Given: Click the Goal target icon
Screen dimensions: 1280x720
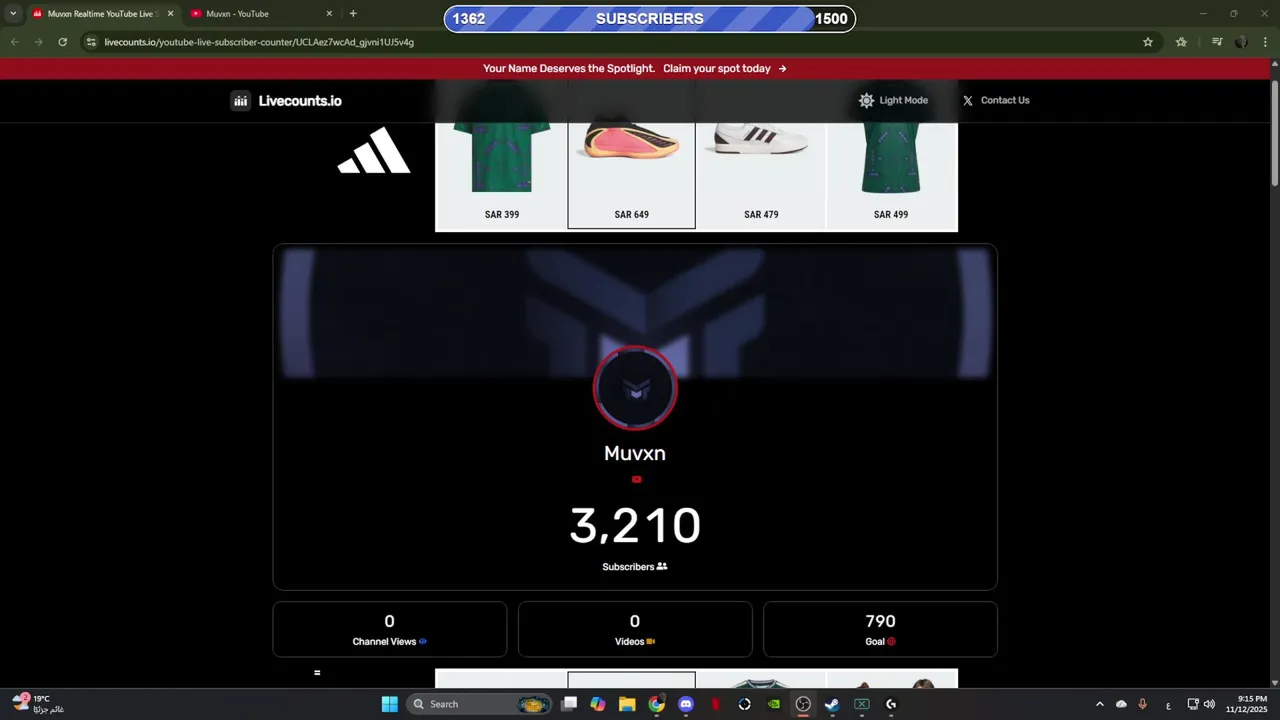Looking at the screenshot, I should click(x=891, y=641).
